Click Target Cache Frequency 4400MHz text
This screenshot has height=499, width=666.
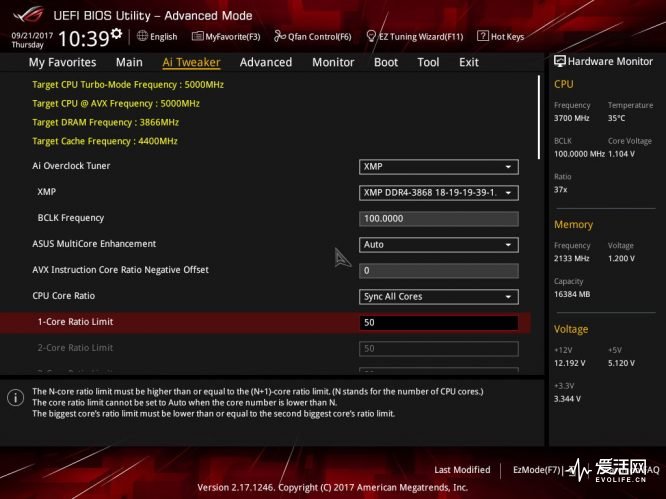pyautogui.click(x=105, y=141)
